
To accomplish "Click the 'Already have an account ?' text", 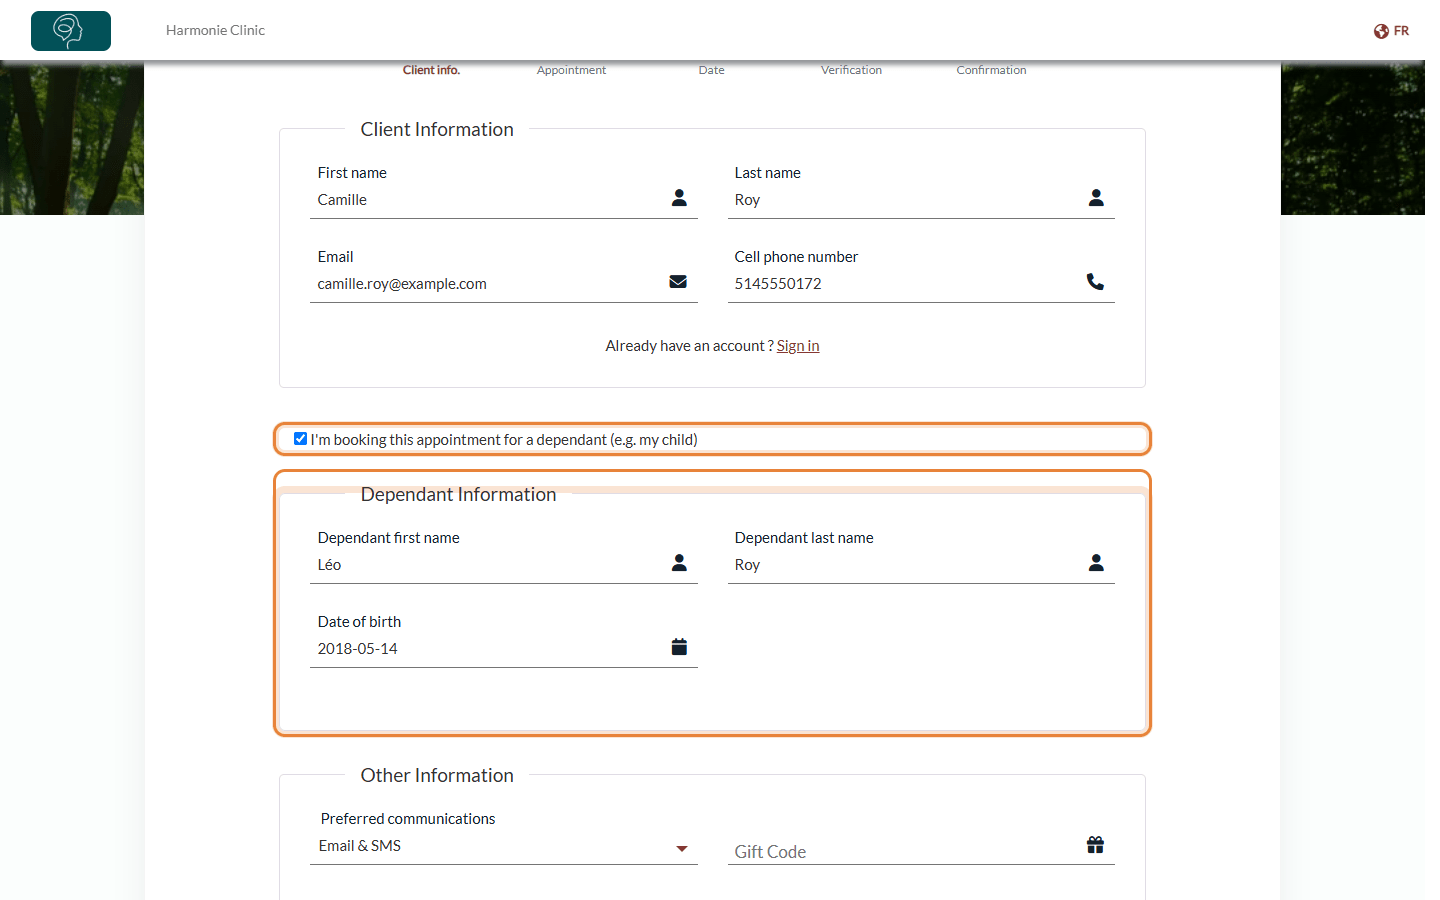I will [x=689, y=346].
